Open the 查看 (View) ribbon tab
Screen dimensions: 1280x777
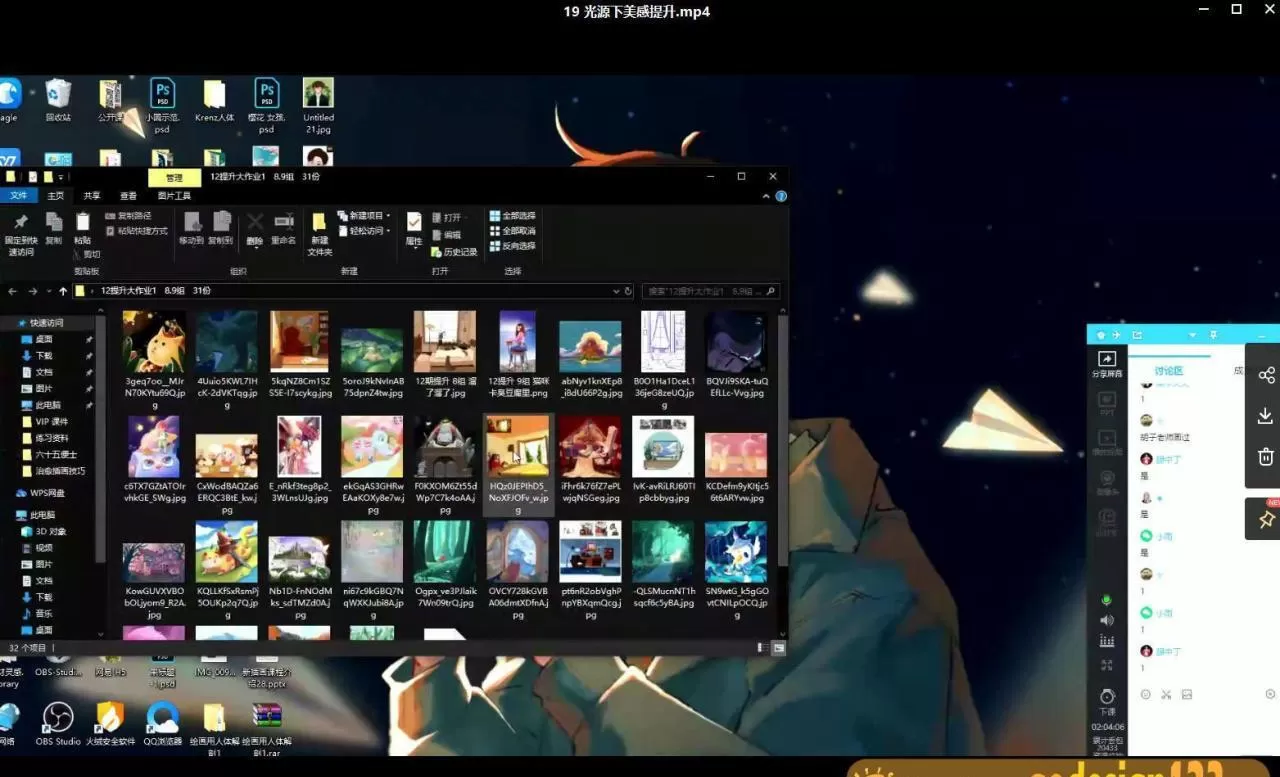128,196
